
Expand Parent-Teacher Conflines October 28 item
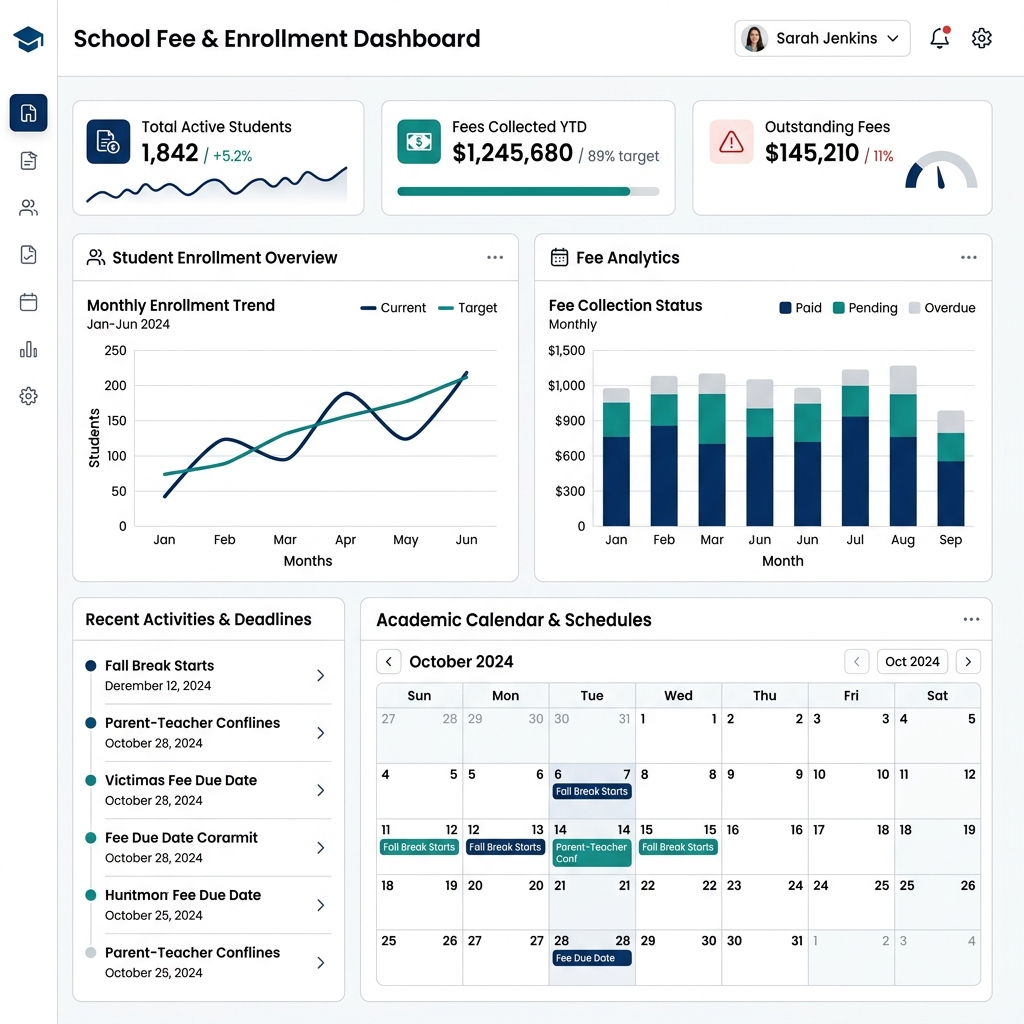[321, 733]
